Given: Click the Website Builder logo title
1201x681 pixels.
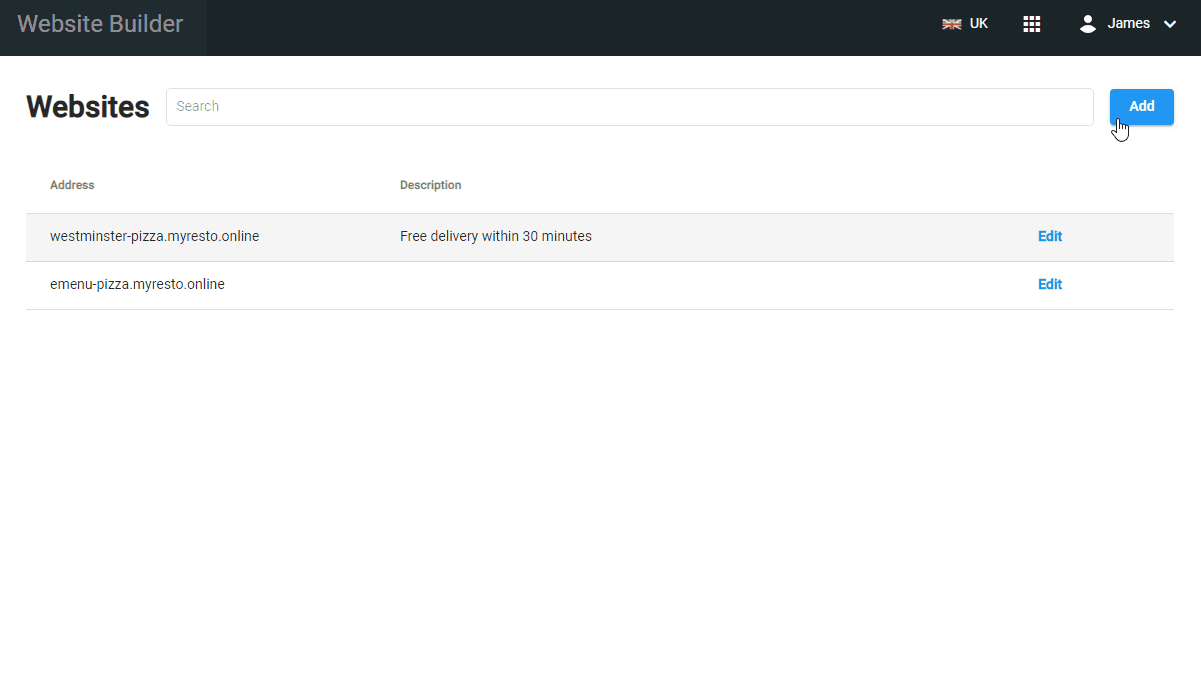Looking at the screenshot, I should 100,24.
